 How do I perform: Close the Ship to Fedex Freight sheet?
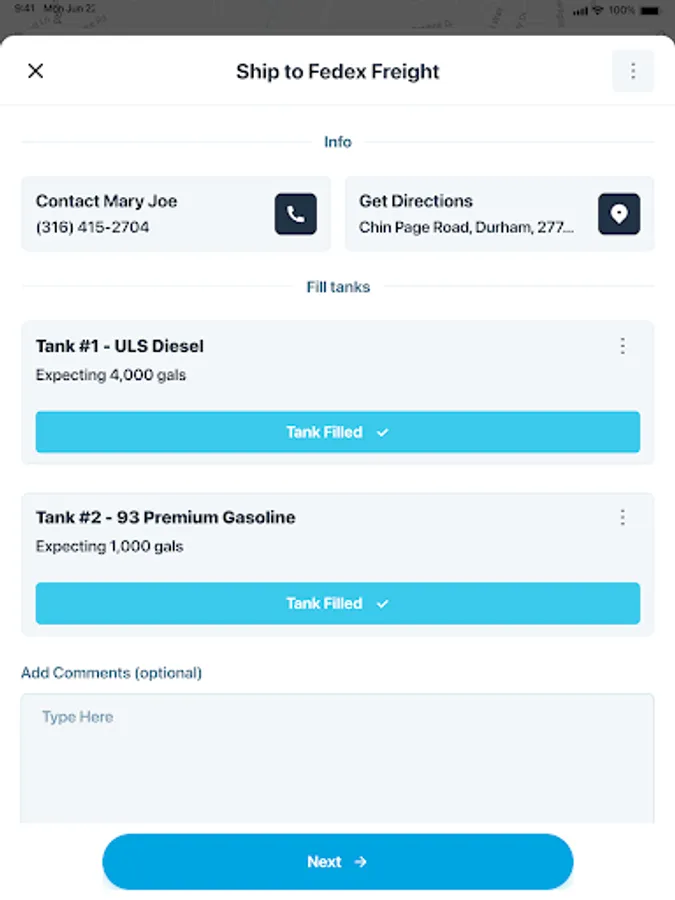(x=36, y=71)
